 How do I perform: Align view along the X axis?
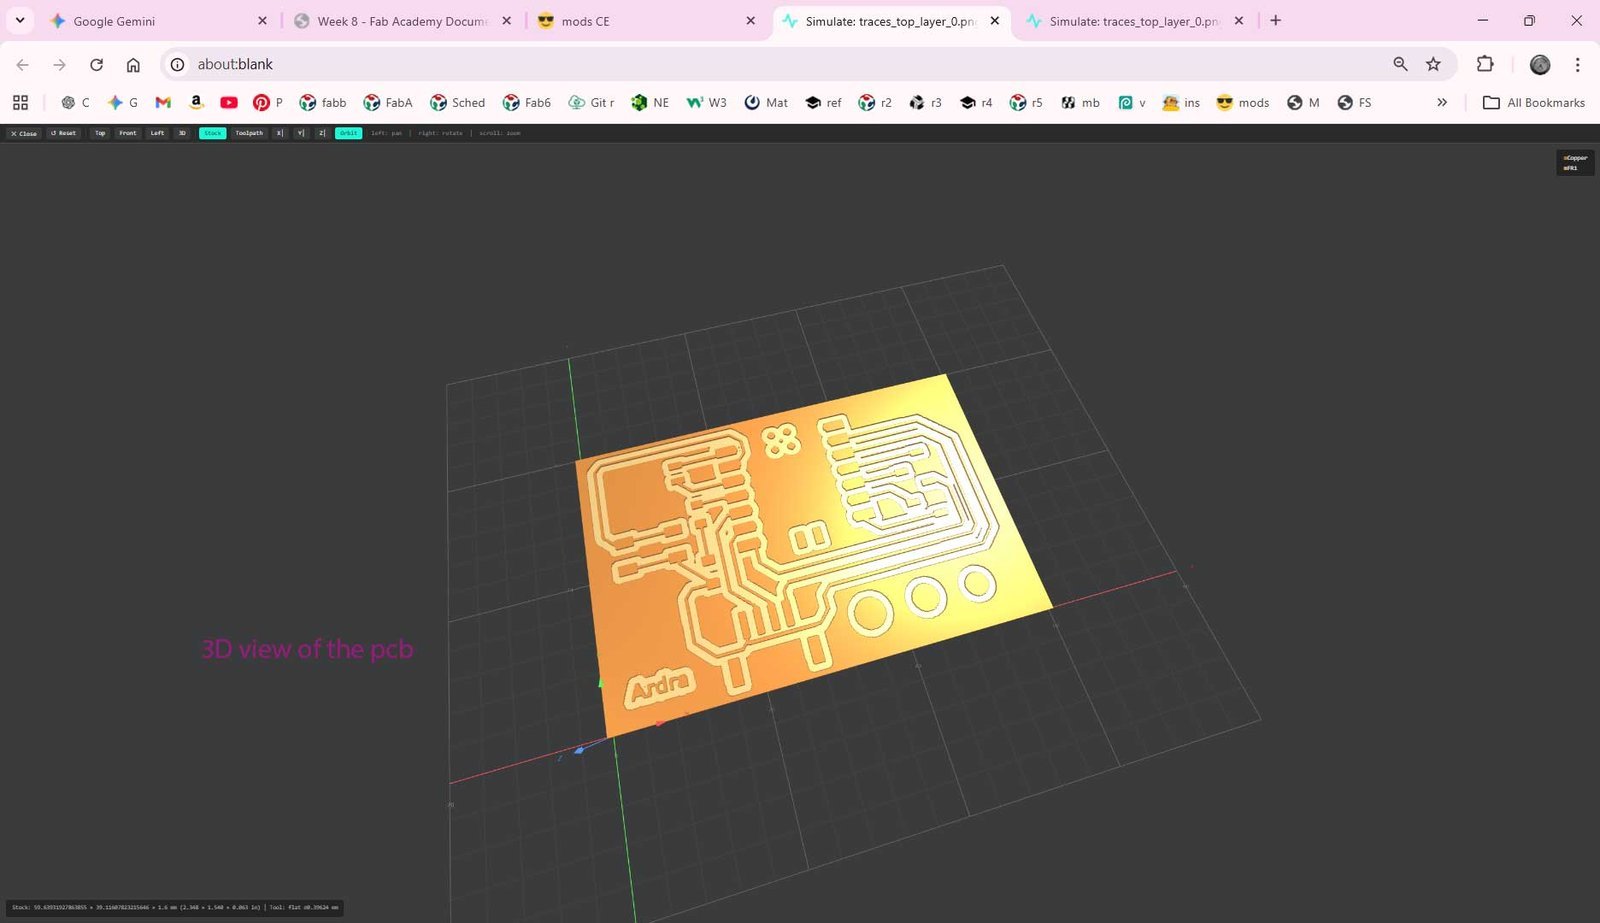279,133
